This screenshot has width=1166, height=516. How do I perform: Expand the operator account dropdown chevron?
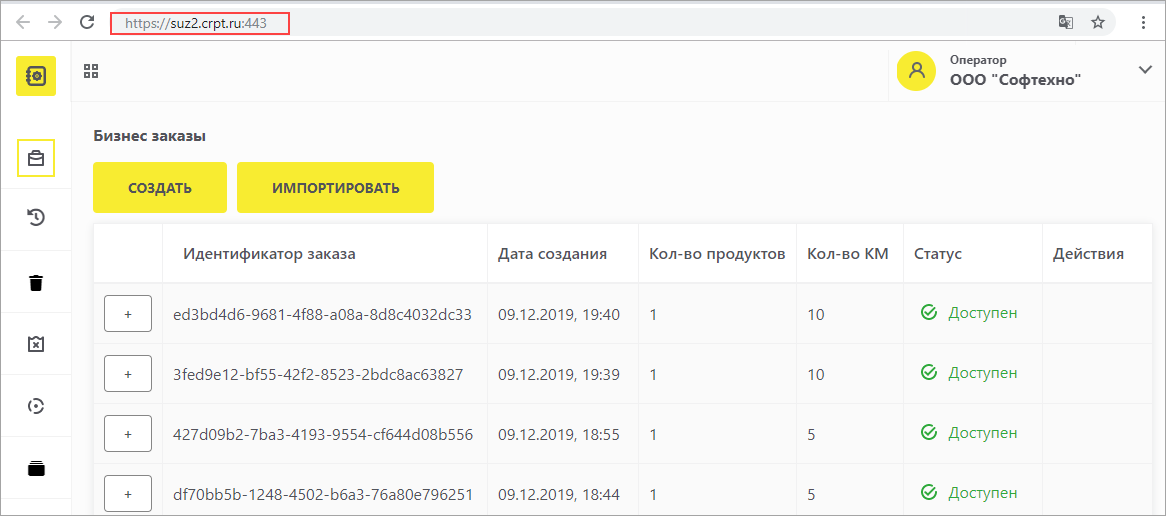coord(1145,69)
